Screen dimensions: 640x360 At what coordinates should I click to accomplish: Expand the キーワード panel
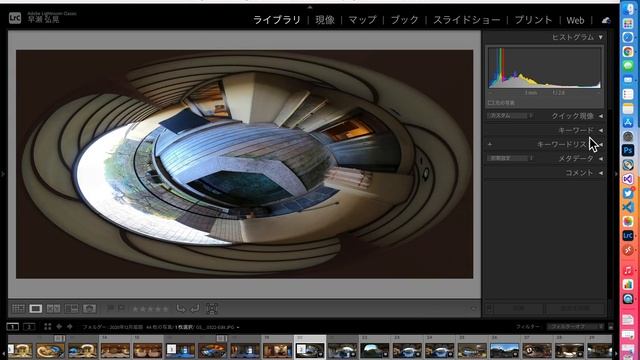coord(601,130)
